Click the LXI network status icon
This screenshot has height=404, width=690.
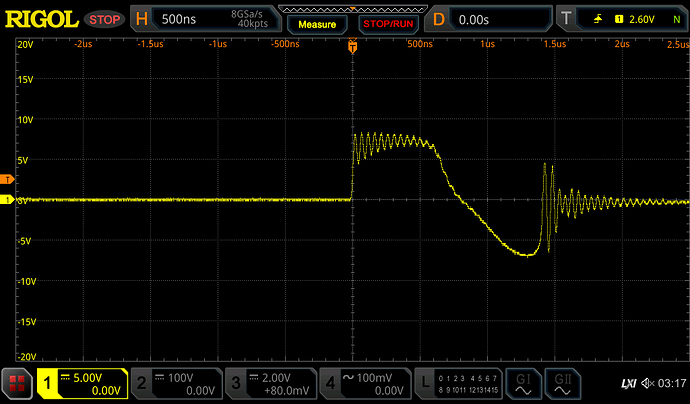pyautogui.click(x=628, y=382)
